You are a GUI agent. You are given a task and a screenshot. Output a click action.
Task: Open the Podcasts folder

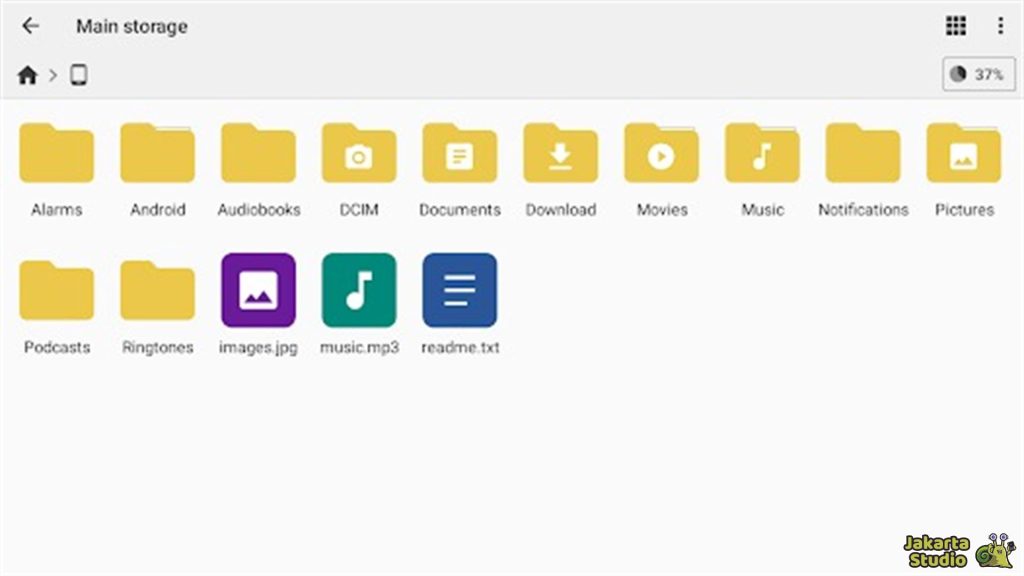click(x=56, y=289)
